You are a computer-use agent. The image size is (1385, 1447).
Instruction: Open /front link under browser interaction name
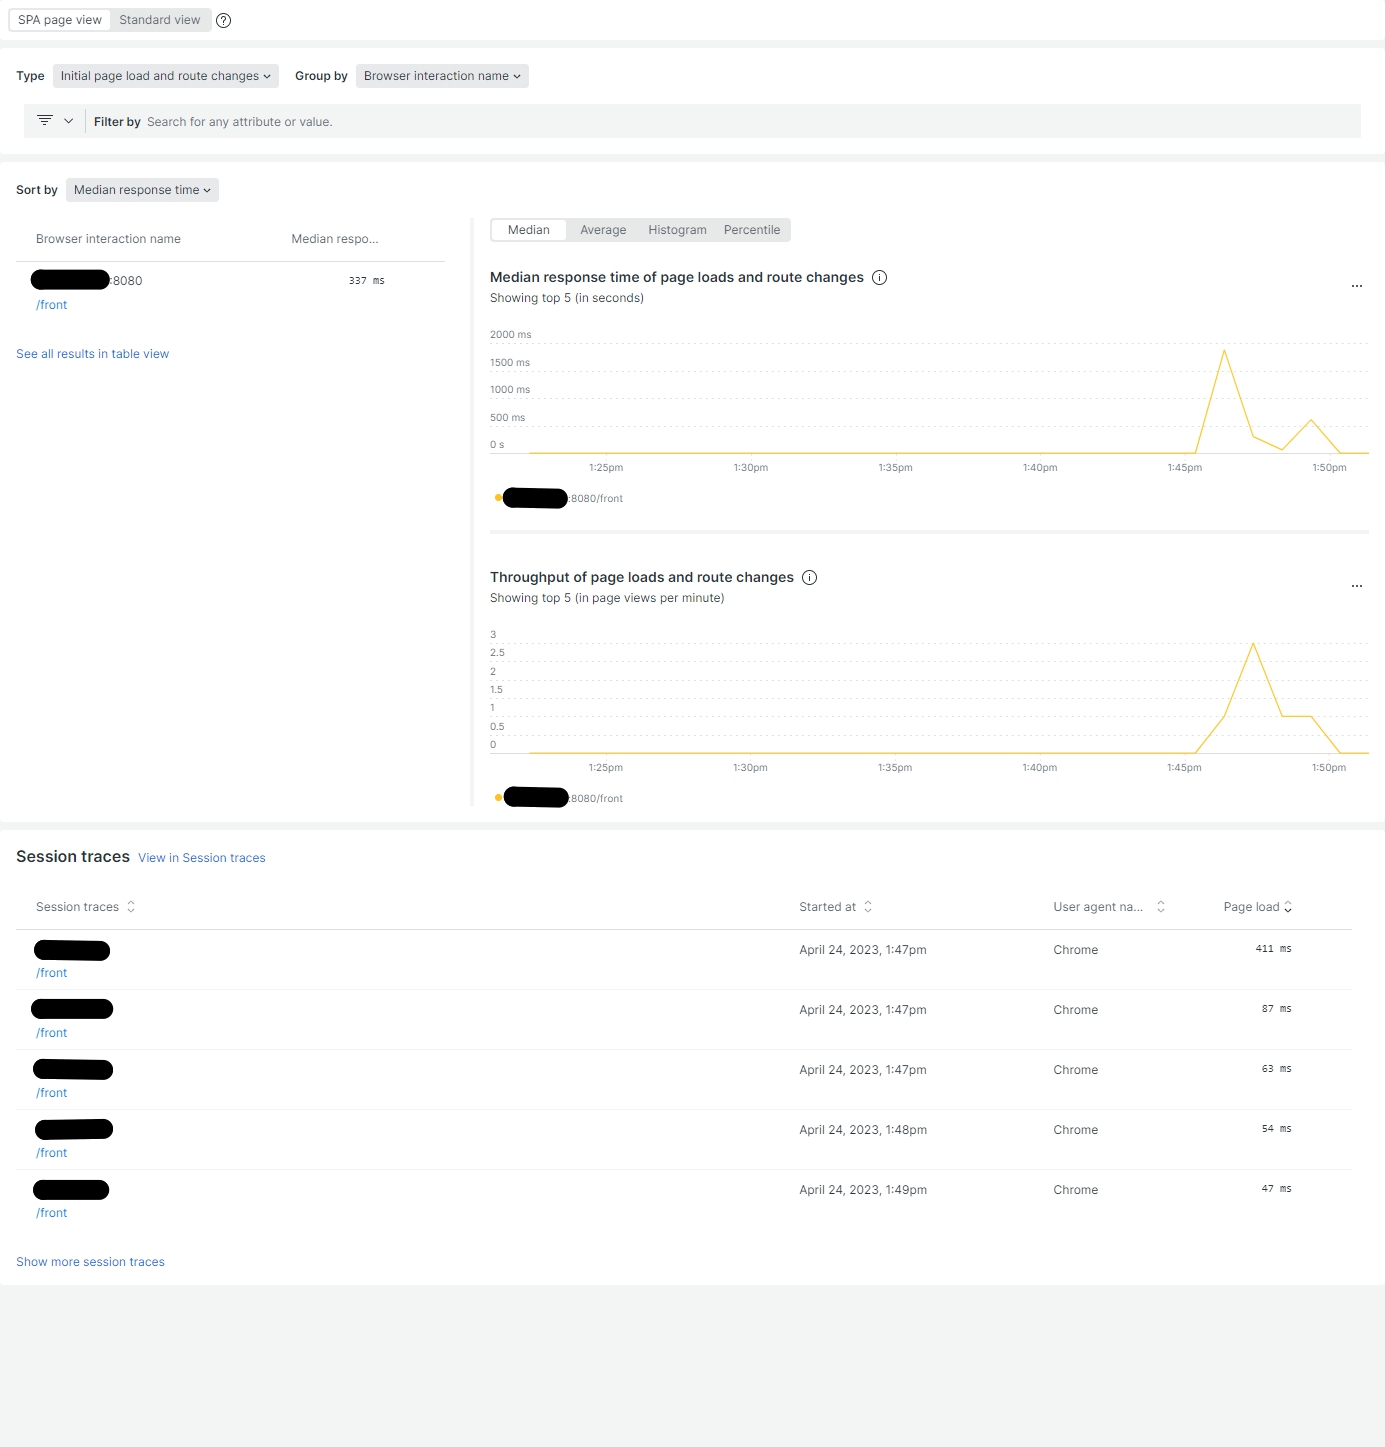click(52, 305)
